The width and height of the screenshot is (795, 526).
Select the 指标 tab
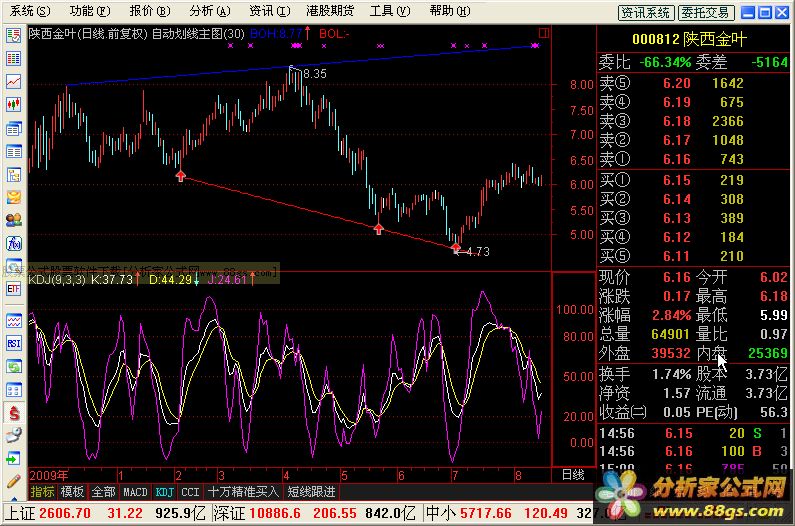point(43,492)
